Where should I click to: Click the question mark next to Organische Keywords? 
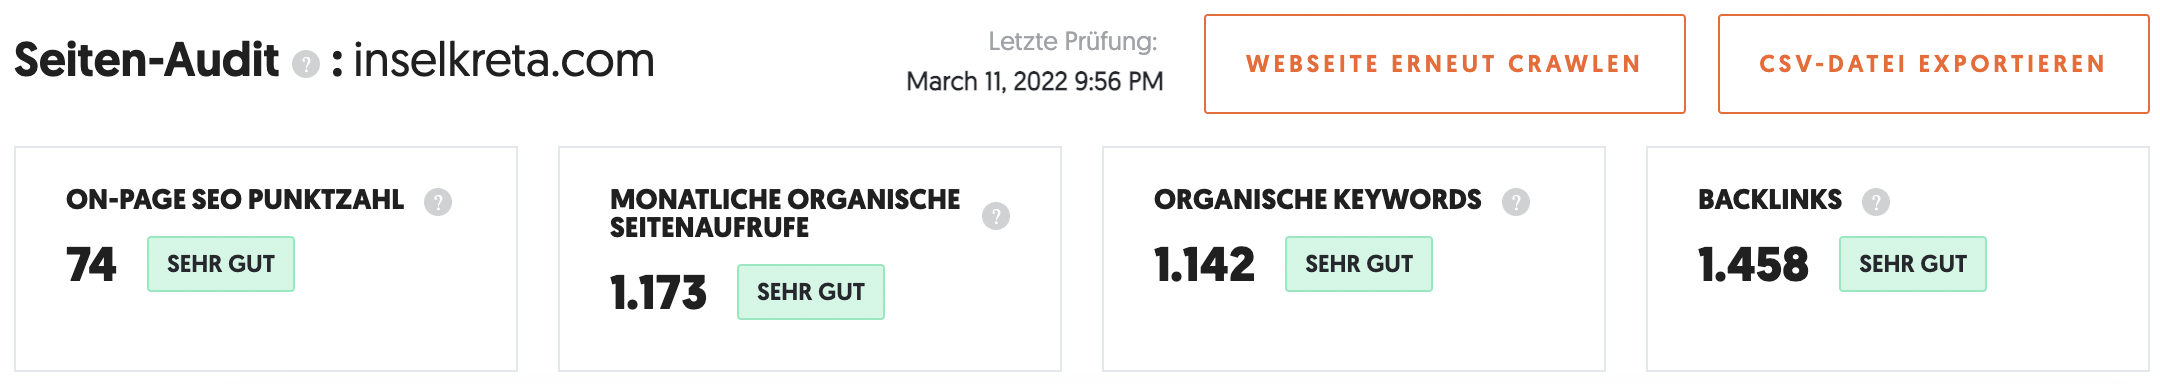1516,202
